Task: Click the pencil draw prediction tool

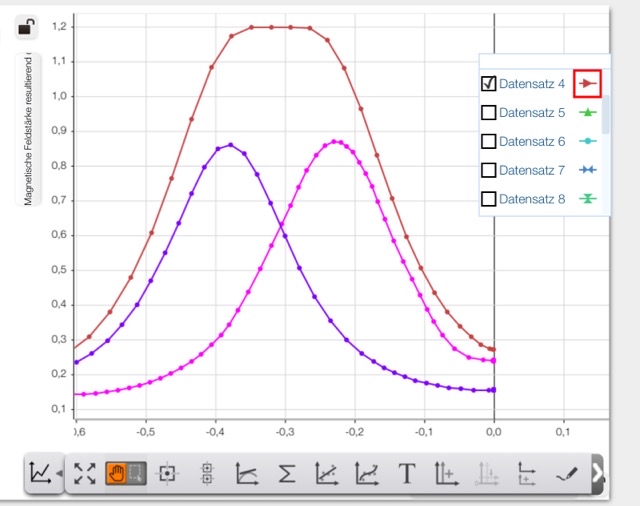Action: point(566,473)
